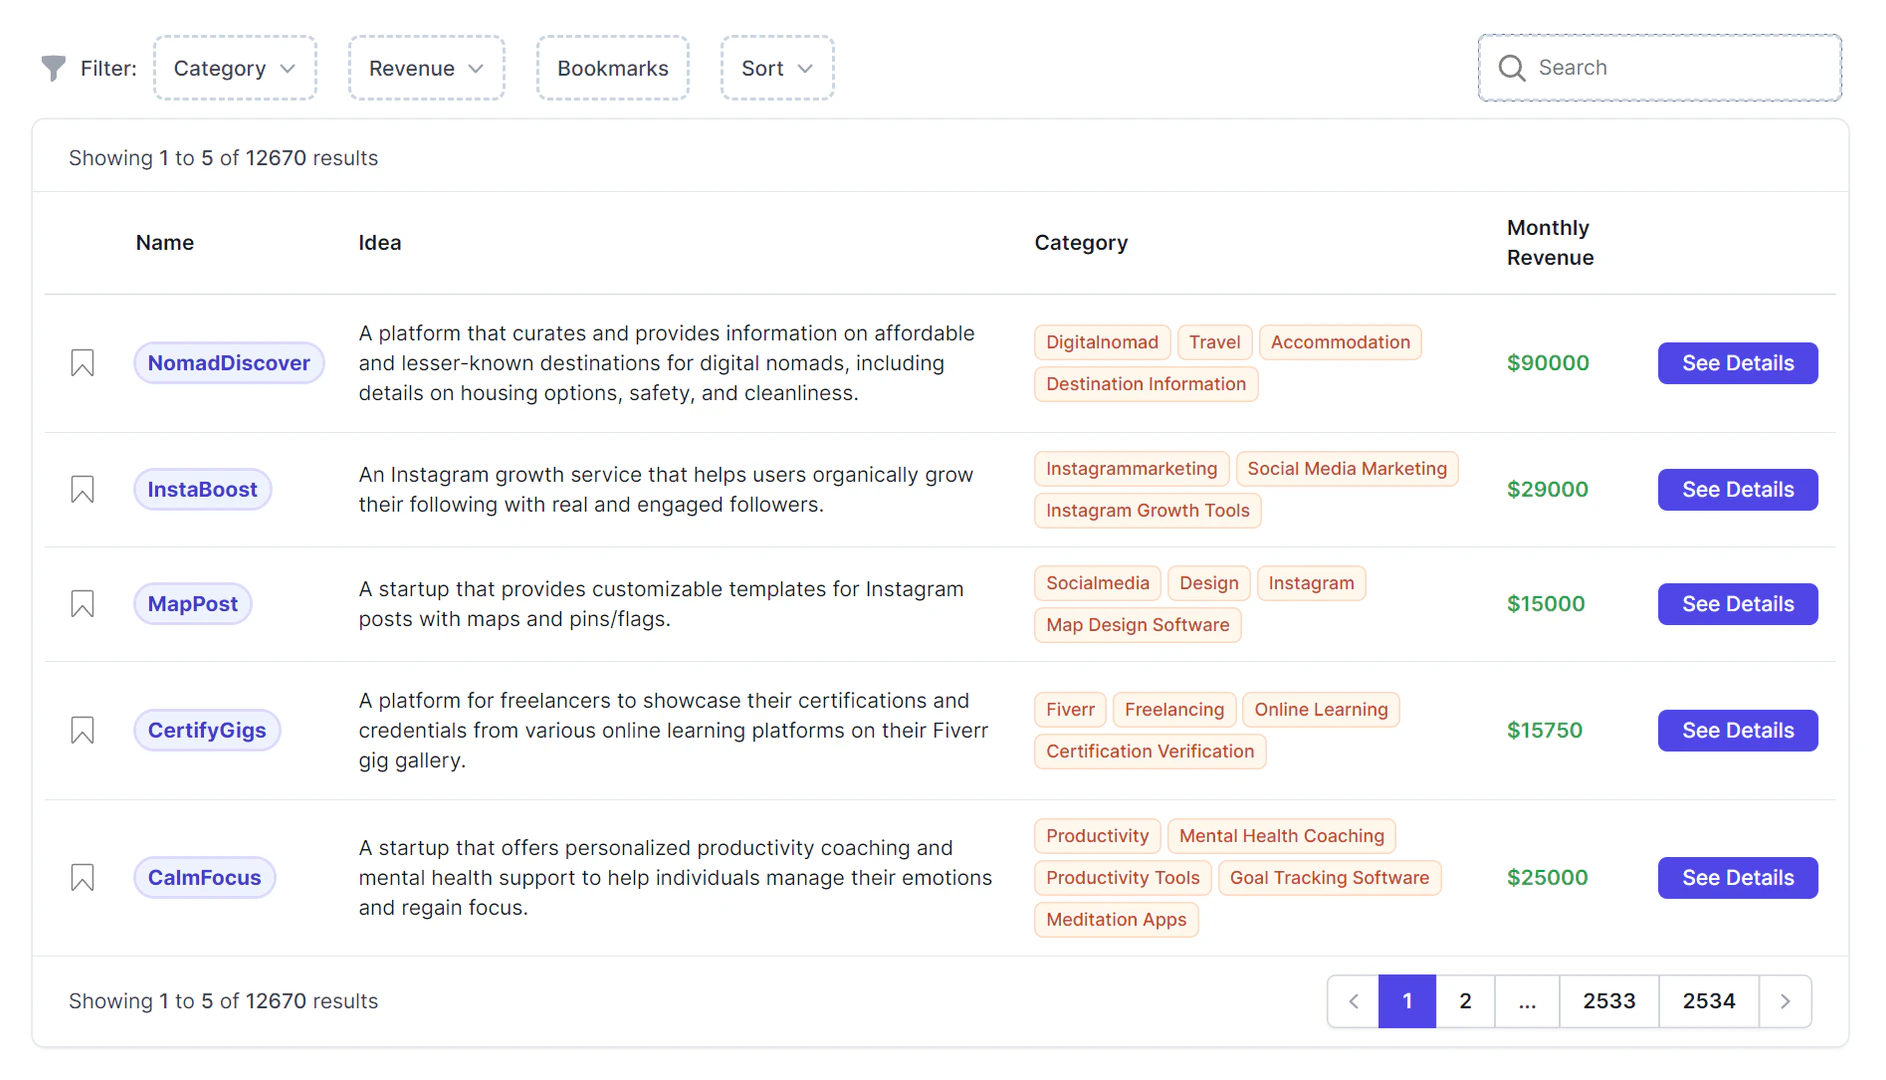1886x1080 pixels.
Task: Open the Category filter dropdown
Action: pos(235,68)
